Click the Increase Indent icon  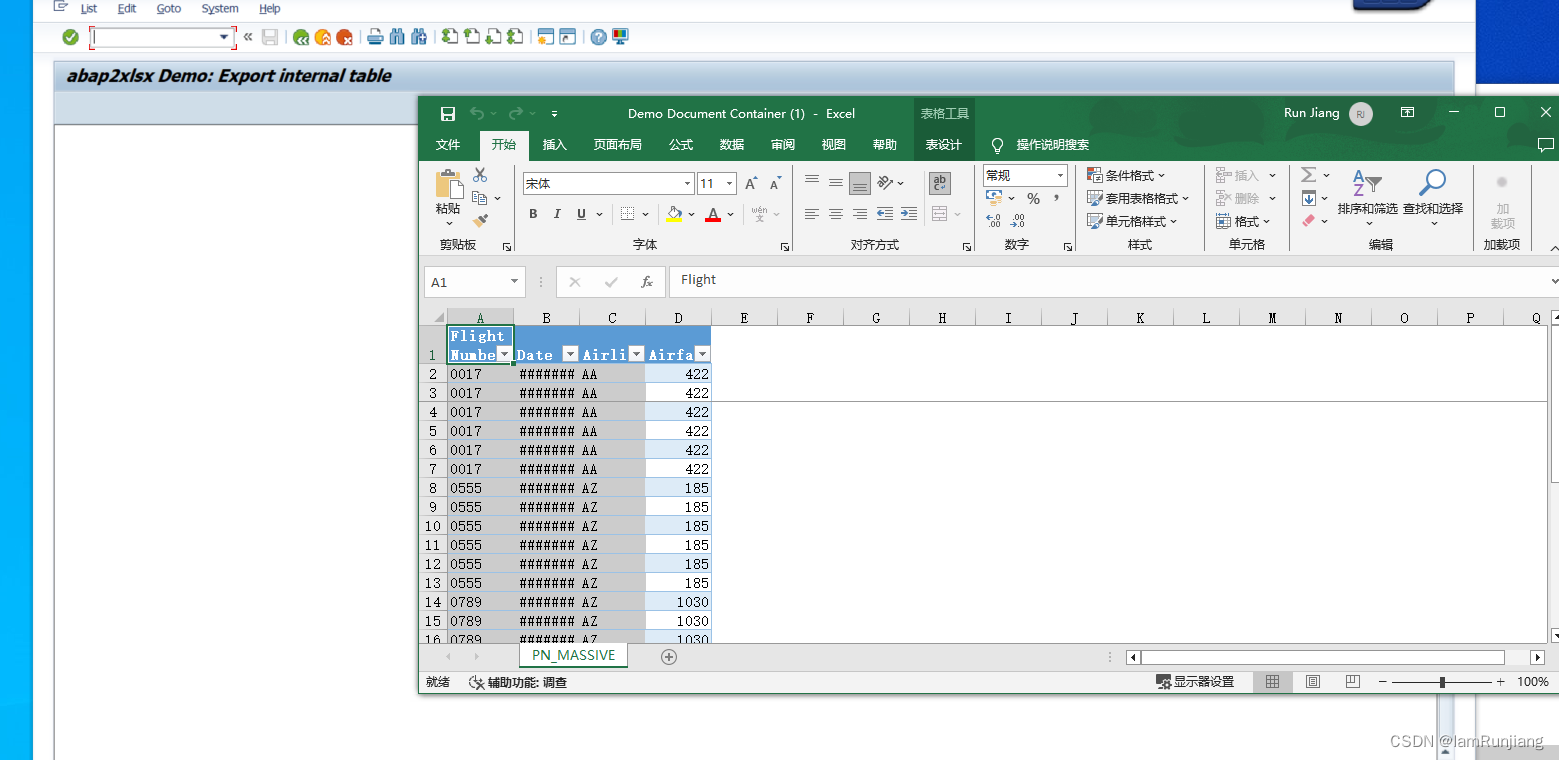[908, 214]
